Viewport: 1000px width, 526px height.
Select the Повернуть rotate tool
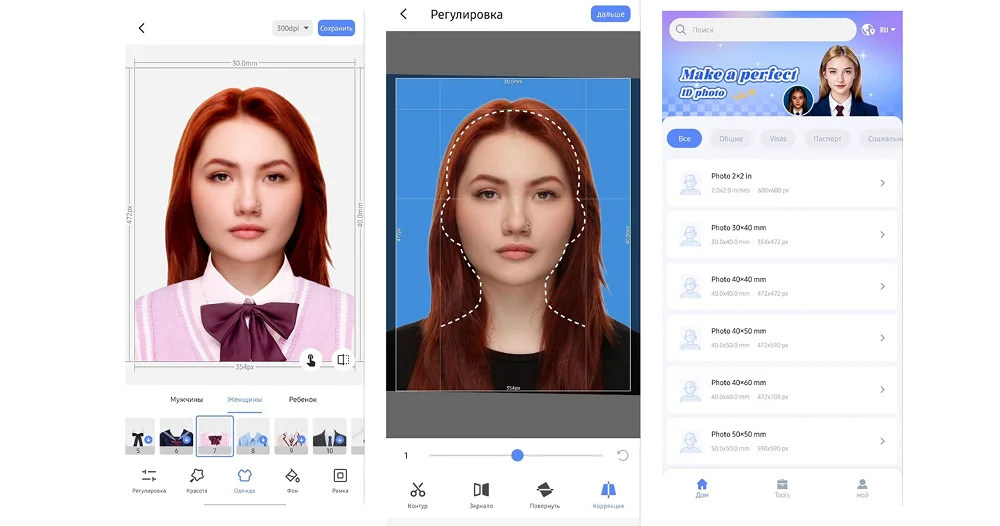pos(545,495)
